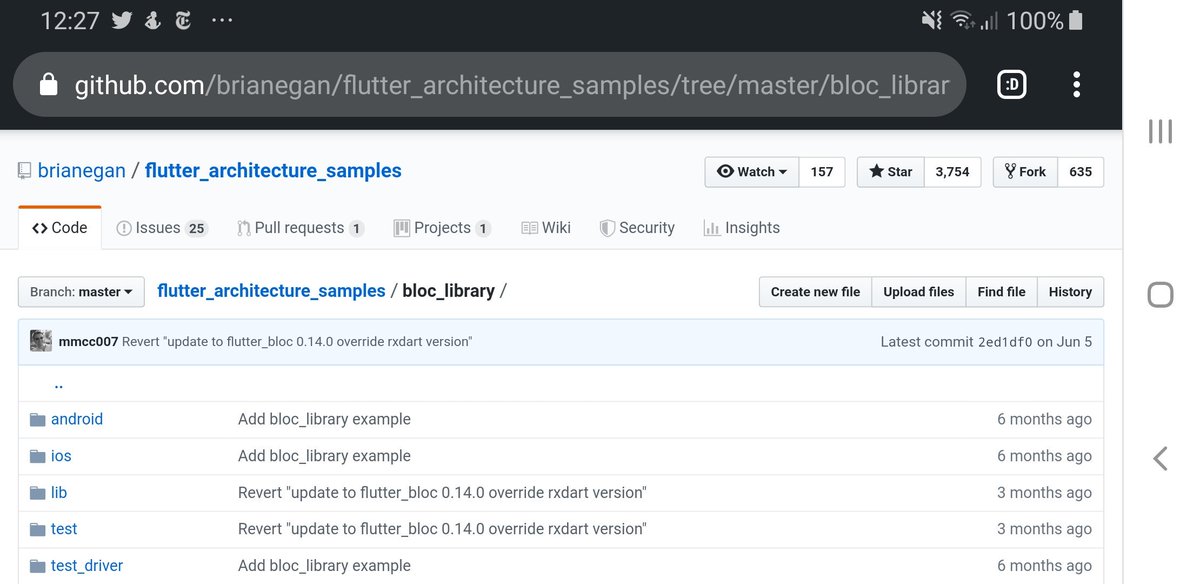Click the test_driver folder icon
Screen dimensions: 1200x584
[x=38, y=566]
